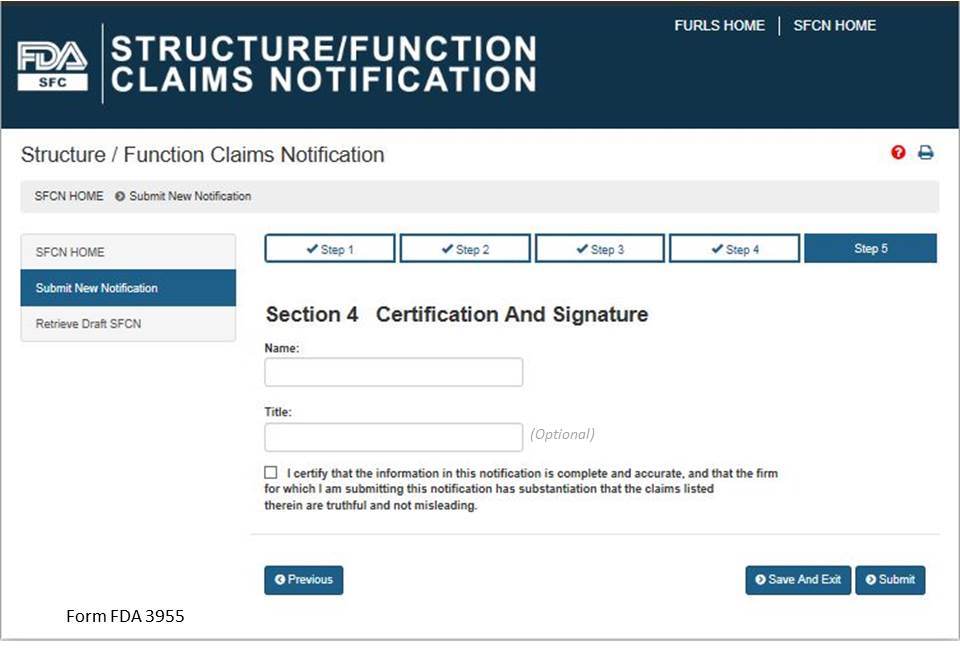Click the red help question mark icon
The width and height of the screenshot is (960, 655).
pos(898,153)
